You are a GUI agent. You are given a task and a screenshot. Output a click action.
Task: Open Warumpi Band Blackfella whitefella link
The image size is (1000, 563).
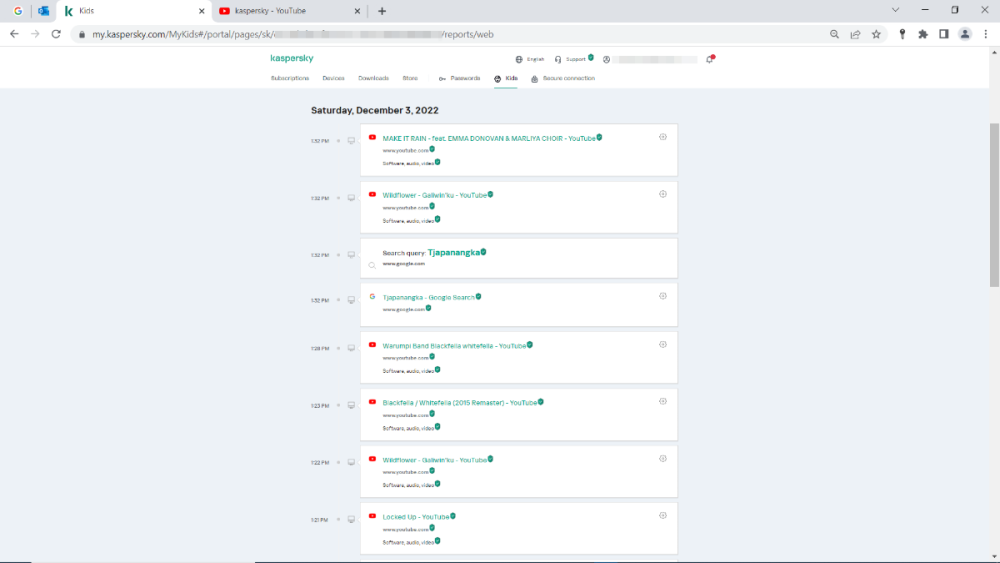pos(454,346)
